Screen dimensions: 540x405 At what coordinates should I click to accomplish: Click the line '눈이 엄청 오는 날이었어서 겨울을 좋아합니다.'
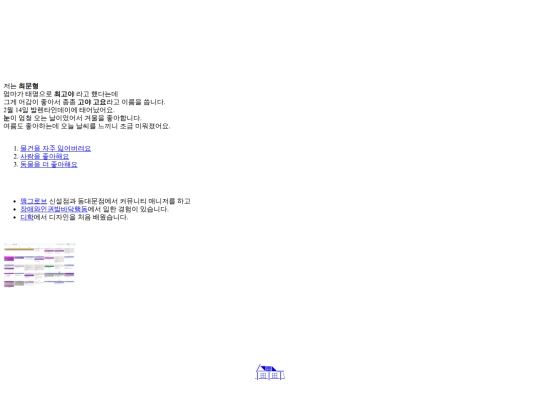[73, 118]
